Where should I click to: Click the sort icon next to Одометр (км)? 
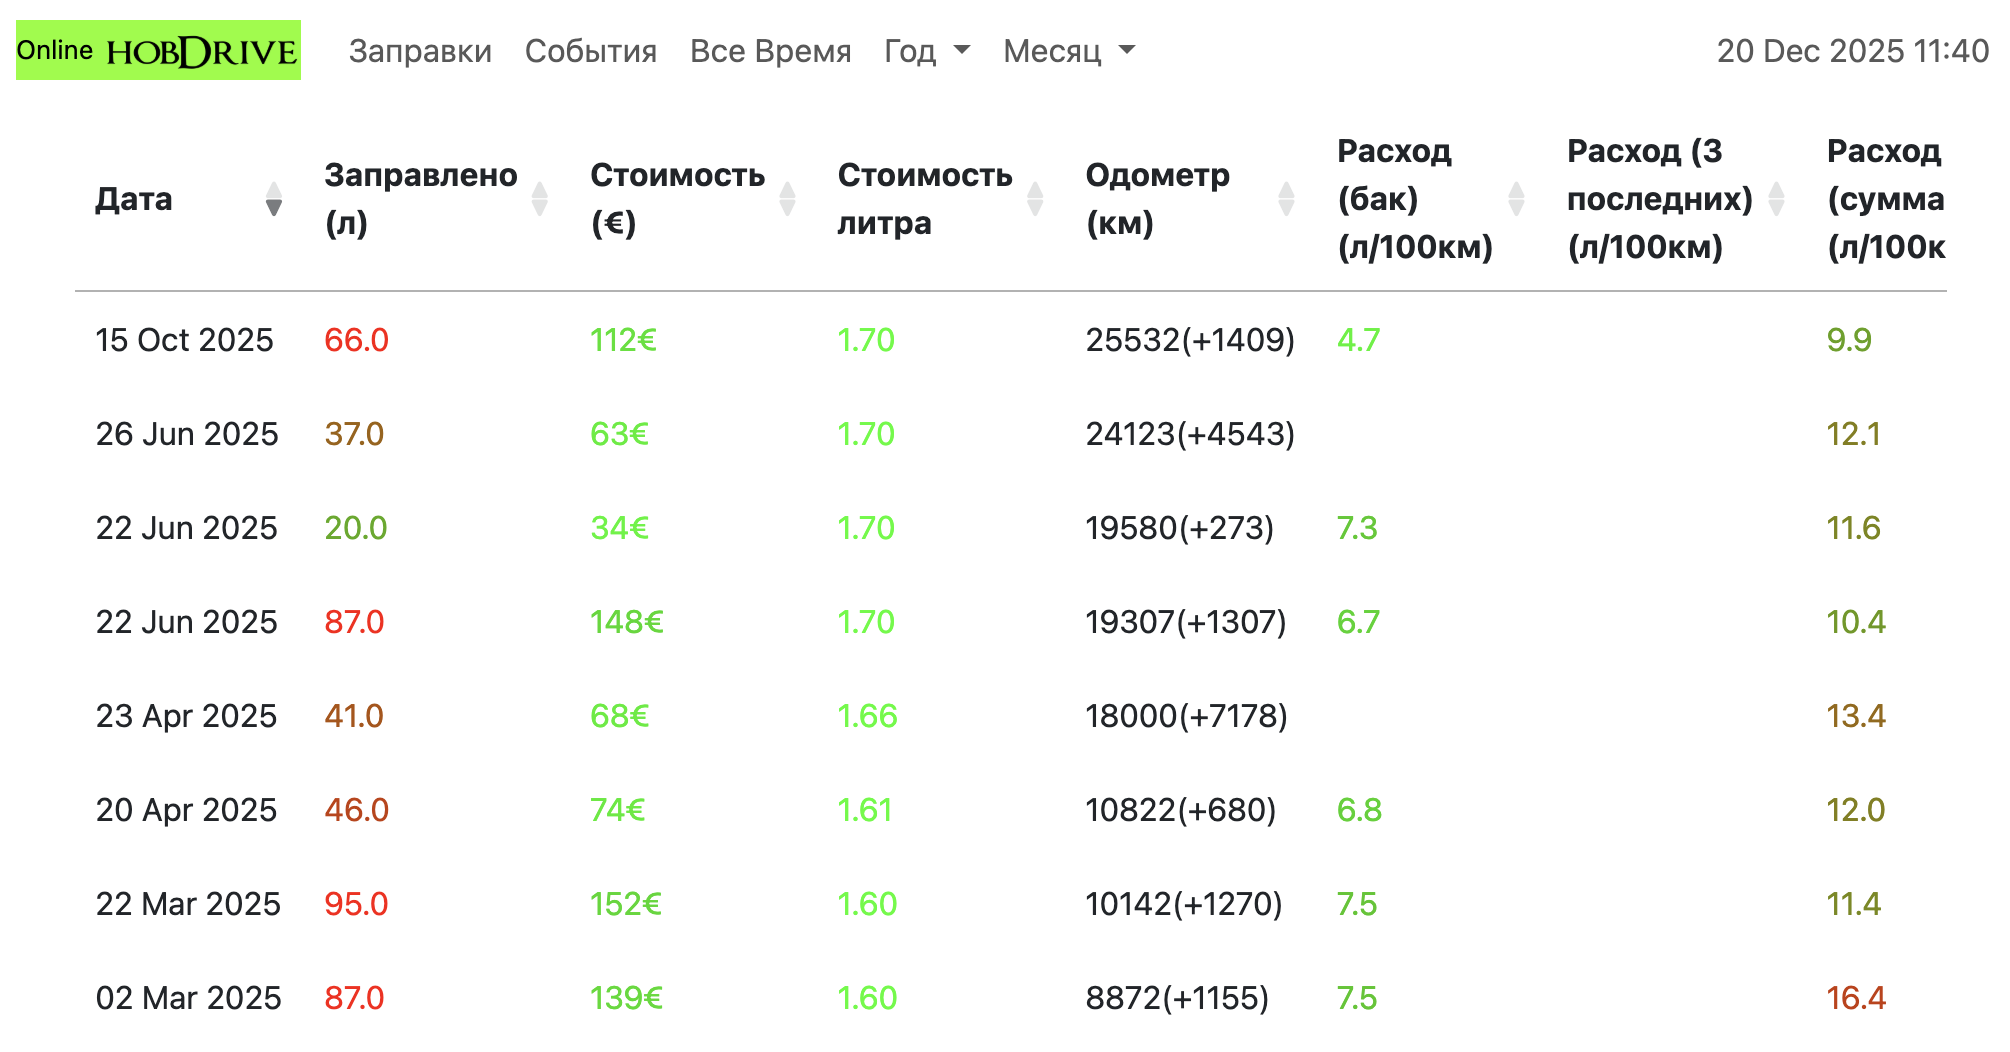[1288, 200]
